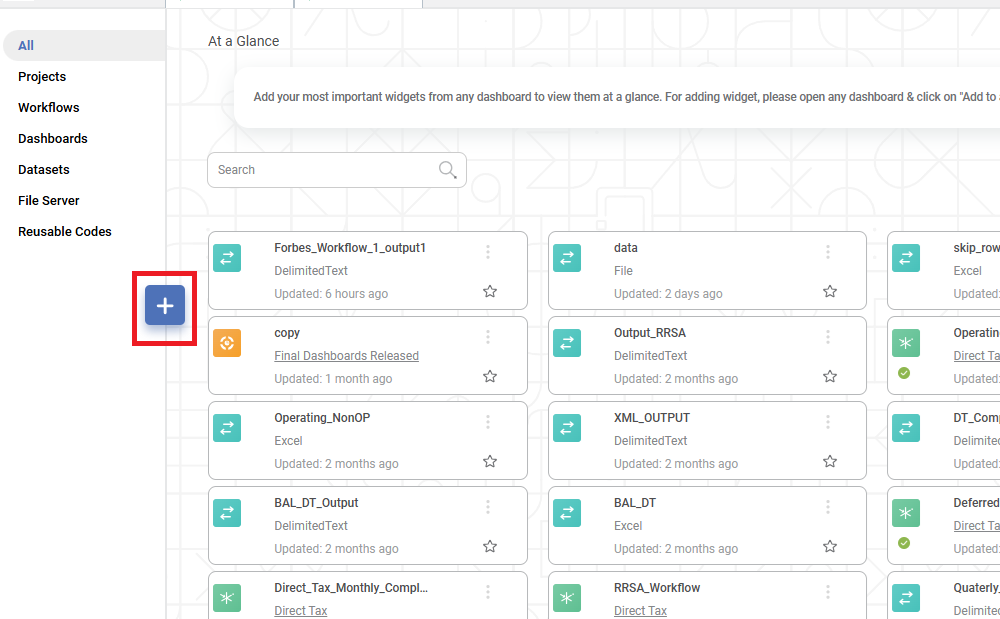Viewport: 1000px width, 619px height.
Task: Click dataset icon on Forbes_Workflow_1_output1 card
Action: (x=227, y=258)
